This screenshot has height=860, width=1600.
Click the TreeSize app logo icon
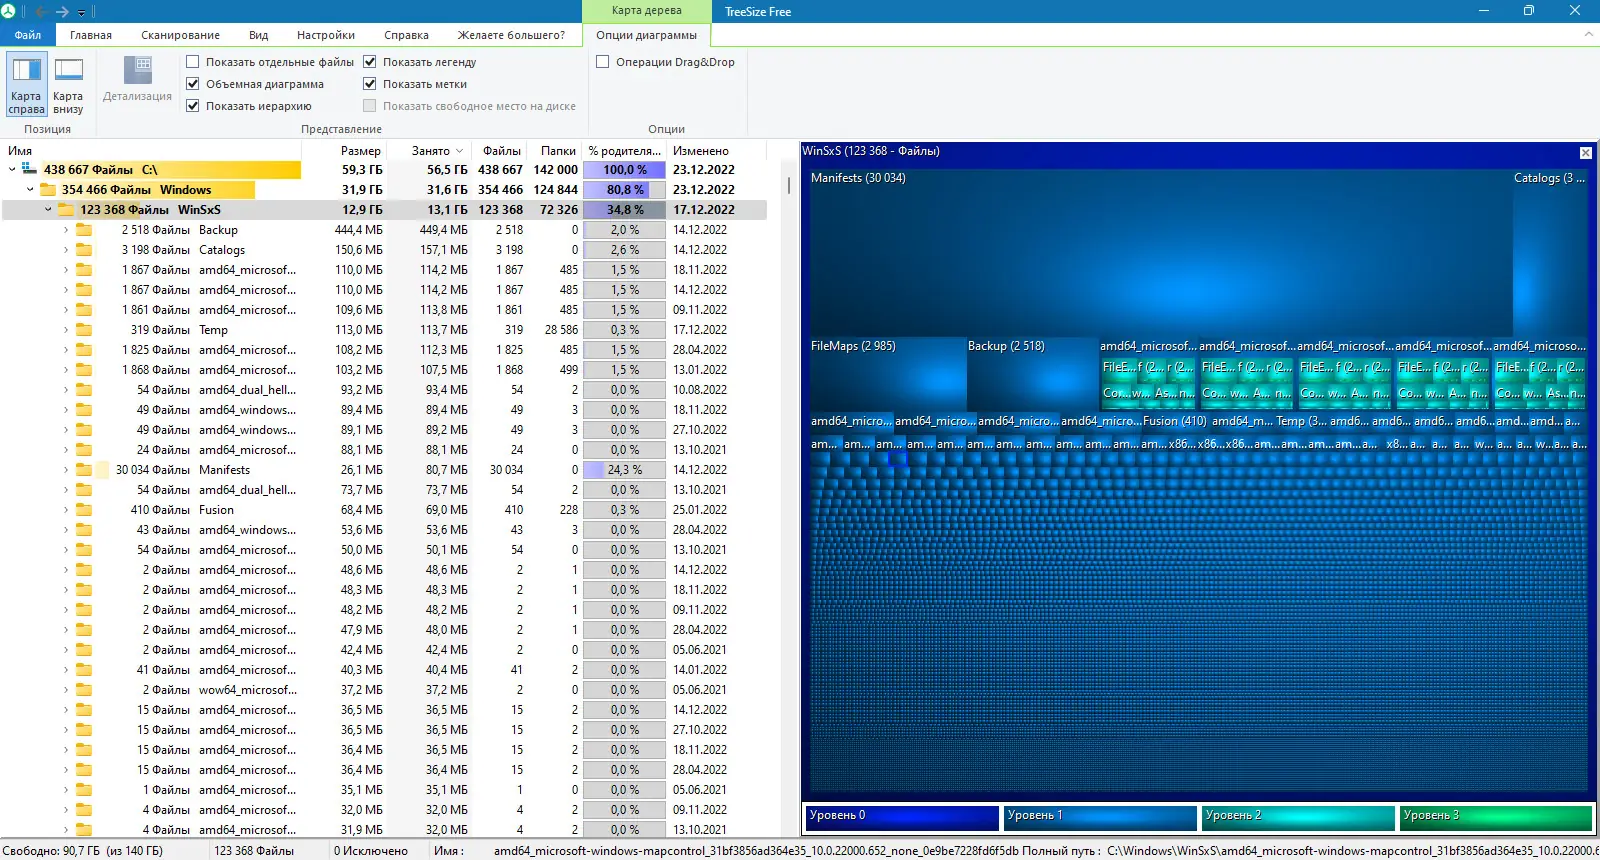pyautogui.click(x=9, y=11)
